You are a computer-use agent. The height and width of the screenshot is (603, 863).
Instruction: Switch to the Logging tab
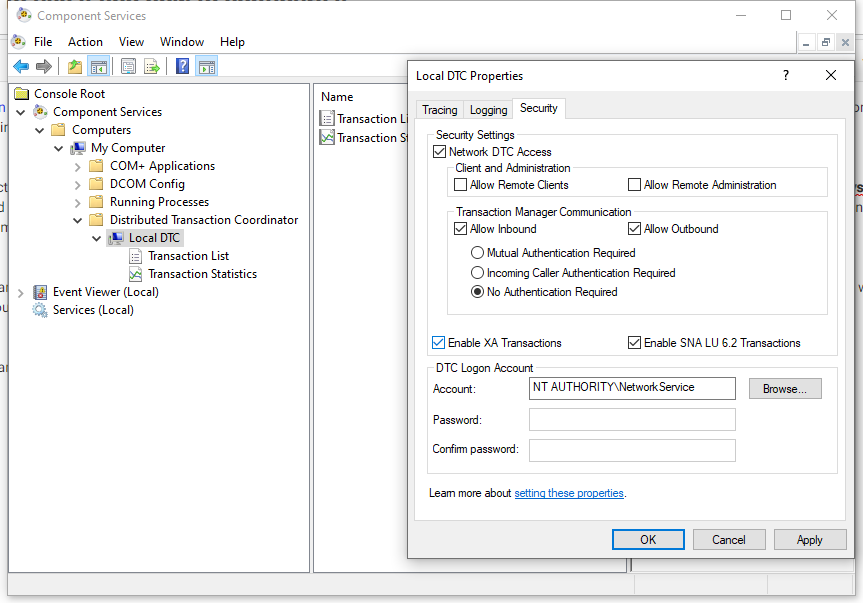(488, 110)
